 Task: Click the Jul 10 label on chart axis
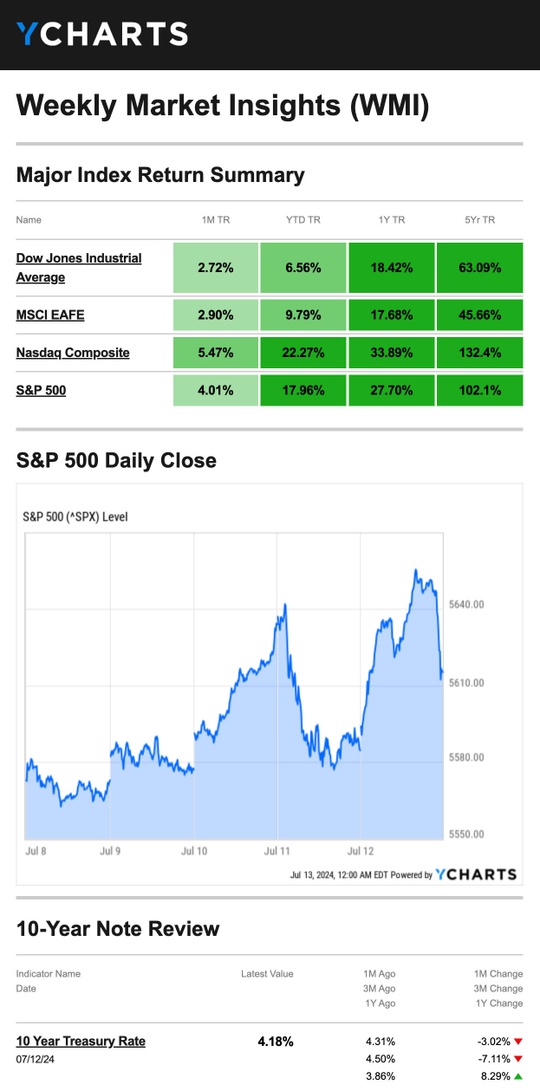(x=193, y=851)
